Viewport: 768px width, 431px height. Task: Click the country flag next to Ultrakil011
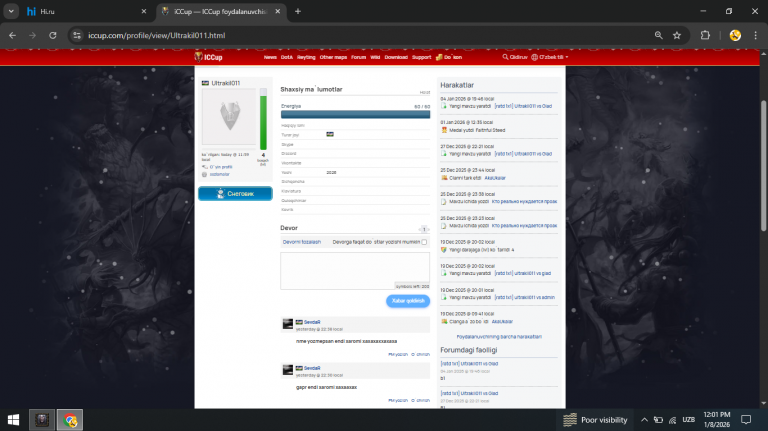(x=205, y=83)
